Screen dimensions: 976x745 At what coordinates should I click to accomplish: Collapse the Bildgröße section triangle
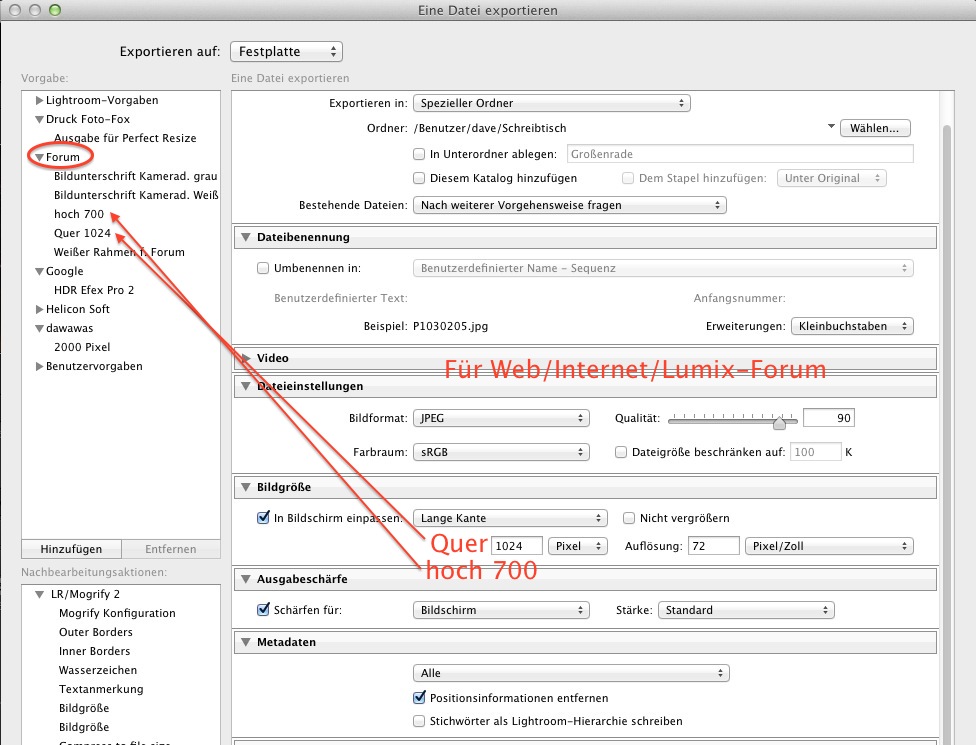tap(246, 488)
